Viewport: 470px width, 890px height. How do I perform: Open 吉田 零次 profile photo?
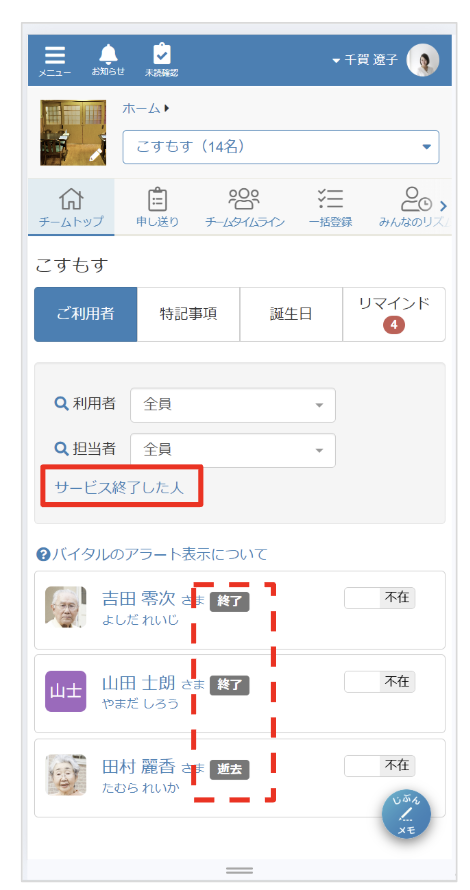point(66,607)
